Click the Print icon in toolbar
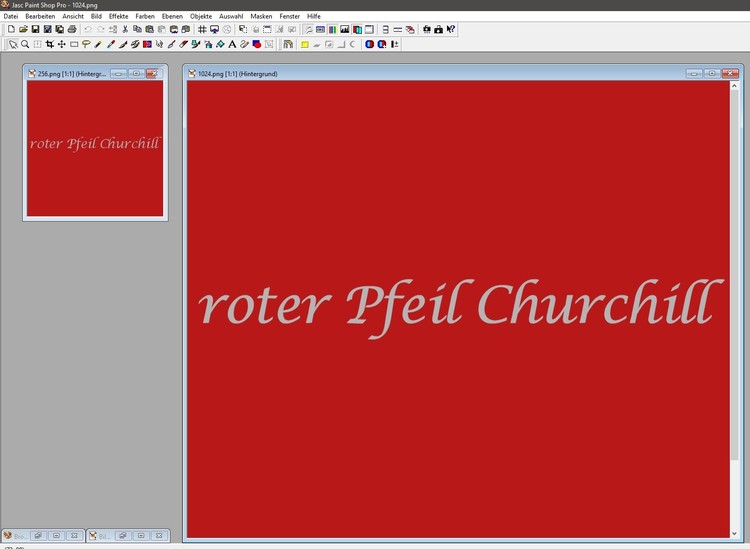This screenshot has height=549, width=750. (72, 30)
